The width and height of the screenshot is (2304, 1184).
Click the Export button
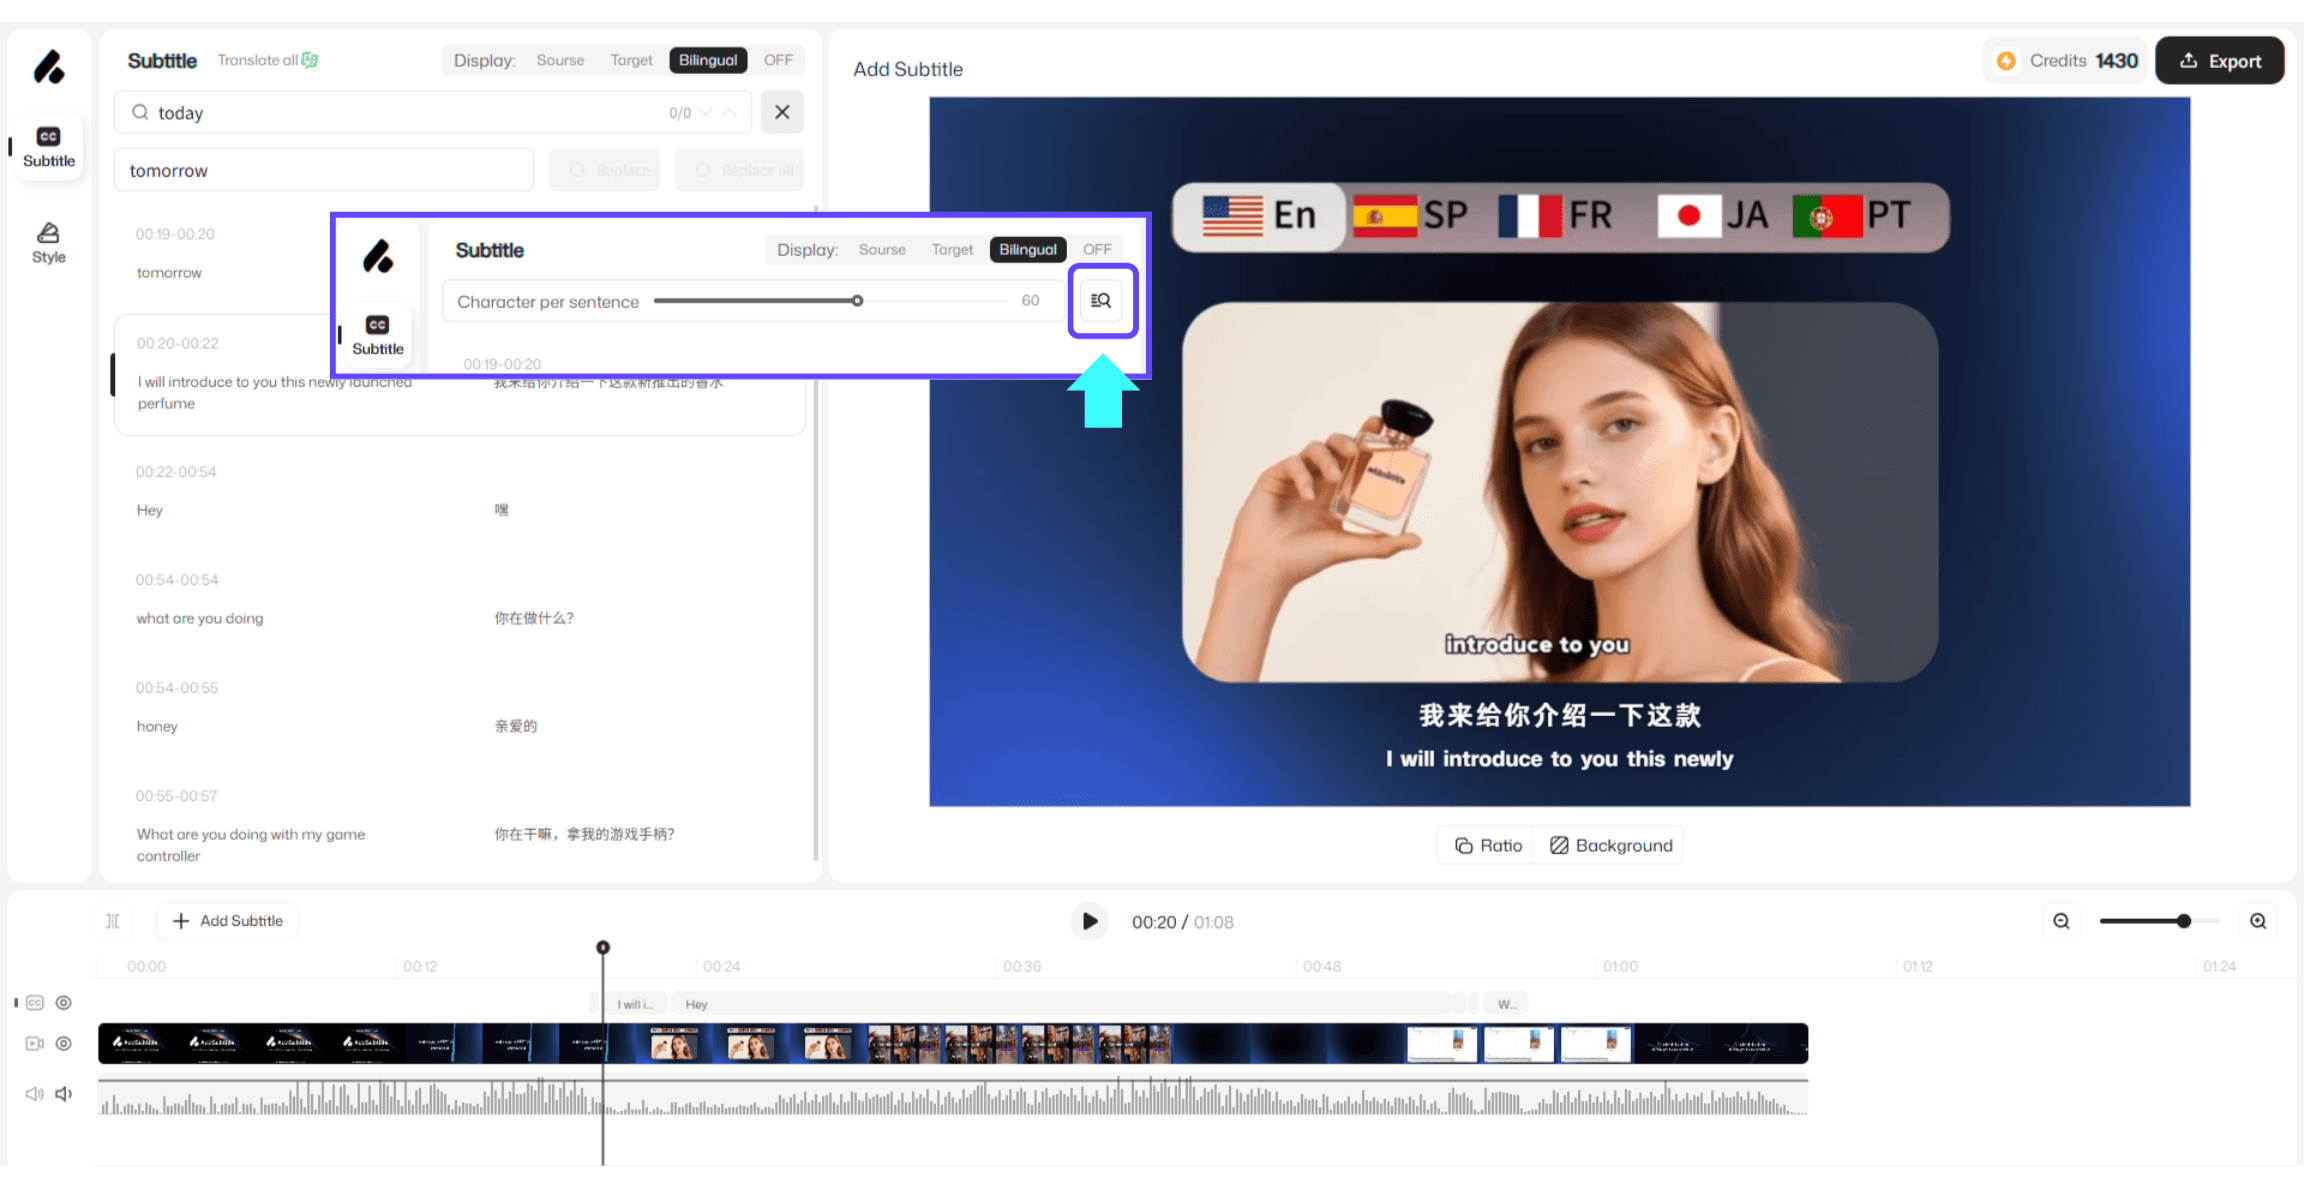coord(2219,60)
